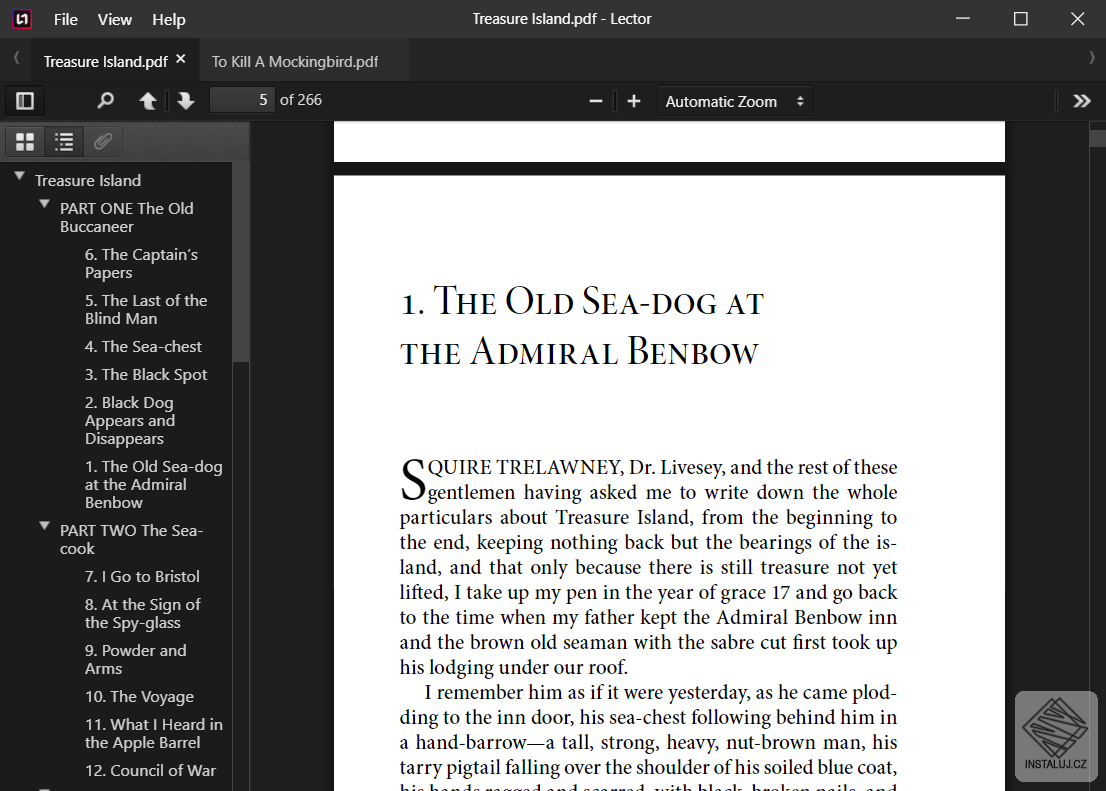Zoom in with the plus button
The image size is (1106, 791).
633,102
